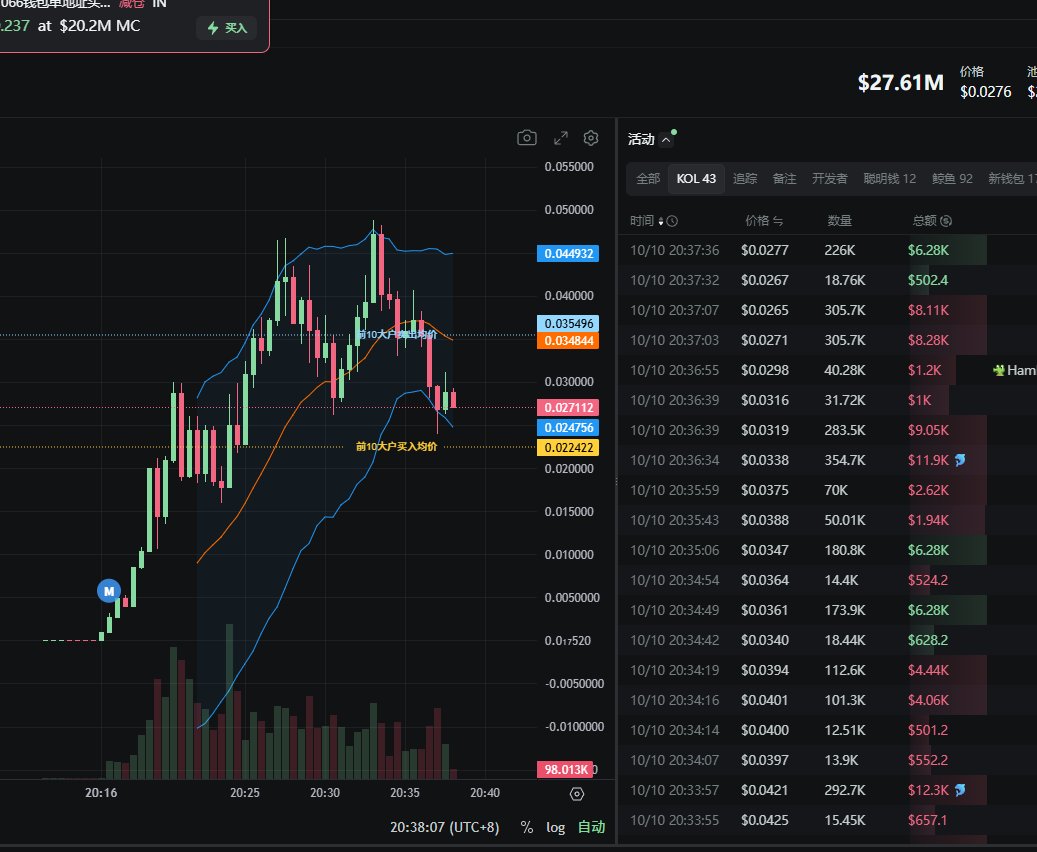Open chart settings gear icon

point(591,138)
